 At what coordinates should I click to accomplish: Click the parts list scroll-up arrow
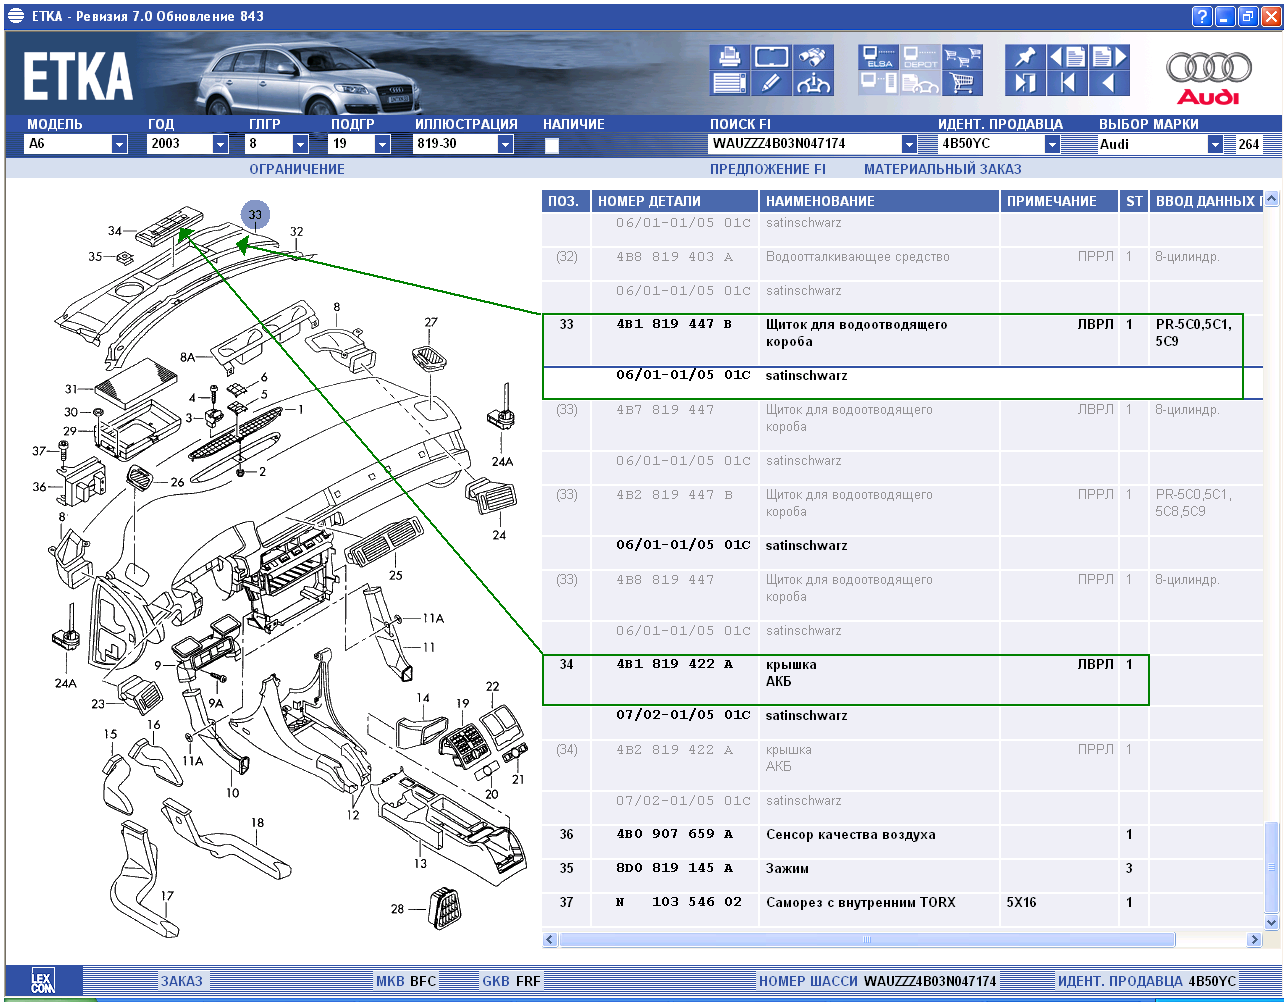[1272, 199]
